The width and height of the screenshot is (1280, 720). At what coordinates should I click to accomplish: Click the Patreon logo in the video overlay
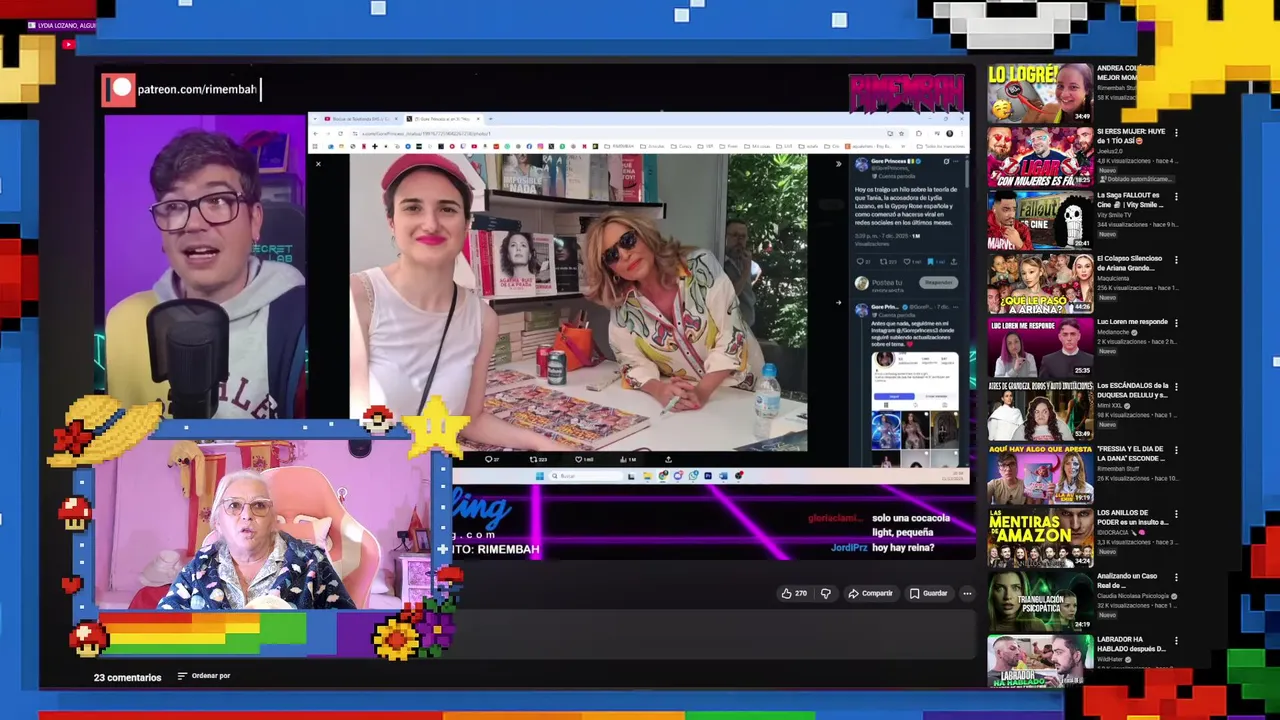(118, 89)
